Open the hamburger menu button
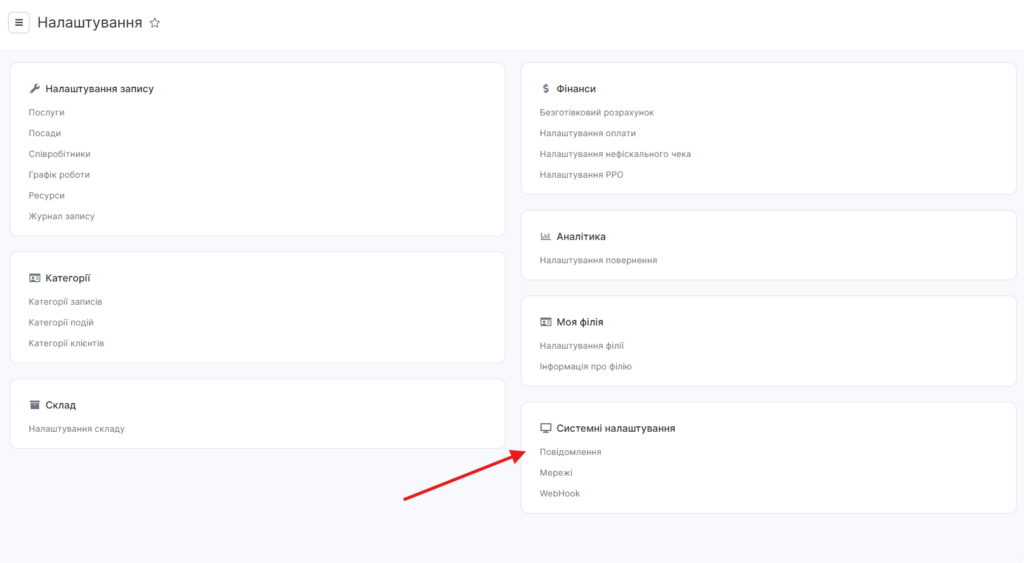1024x563 pixels. click(x=18, y=23)
